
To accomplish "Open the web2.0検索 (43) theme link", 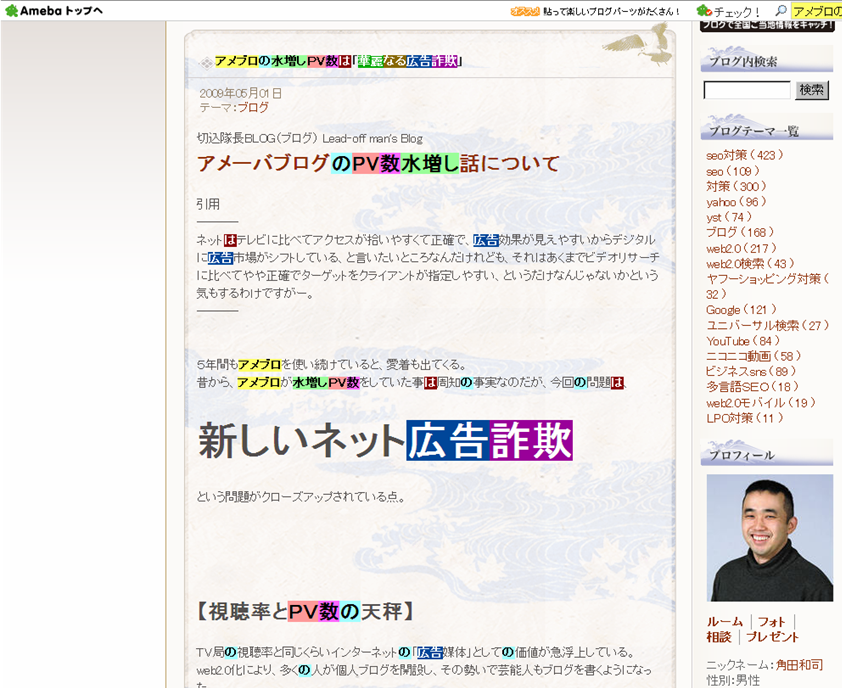I will (x=750, y=264).
